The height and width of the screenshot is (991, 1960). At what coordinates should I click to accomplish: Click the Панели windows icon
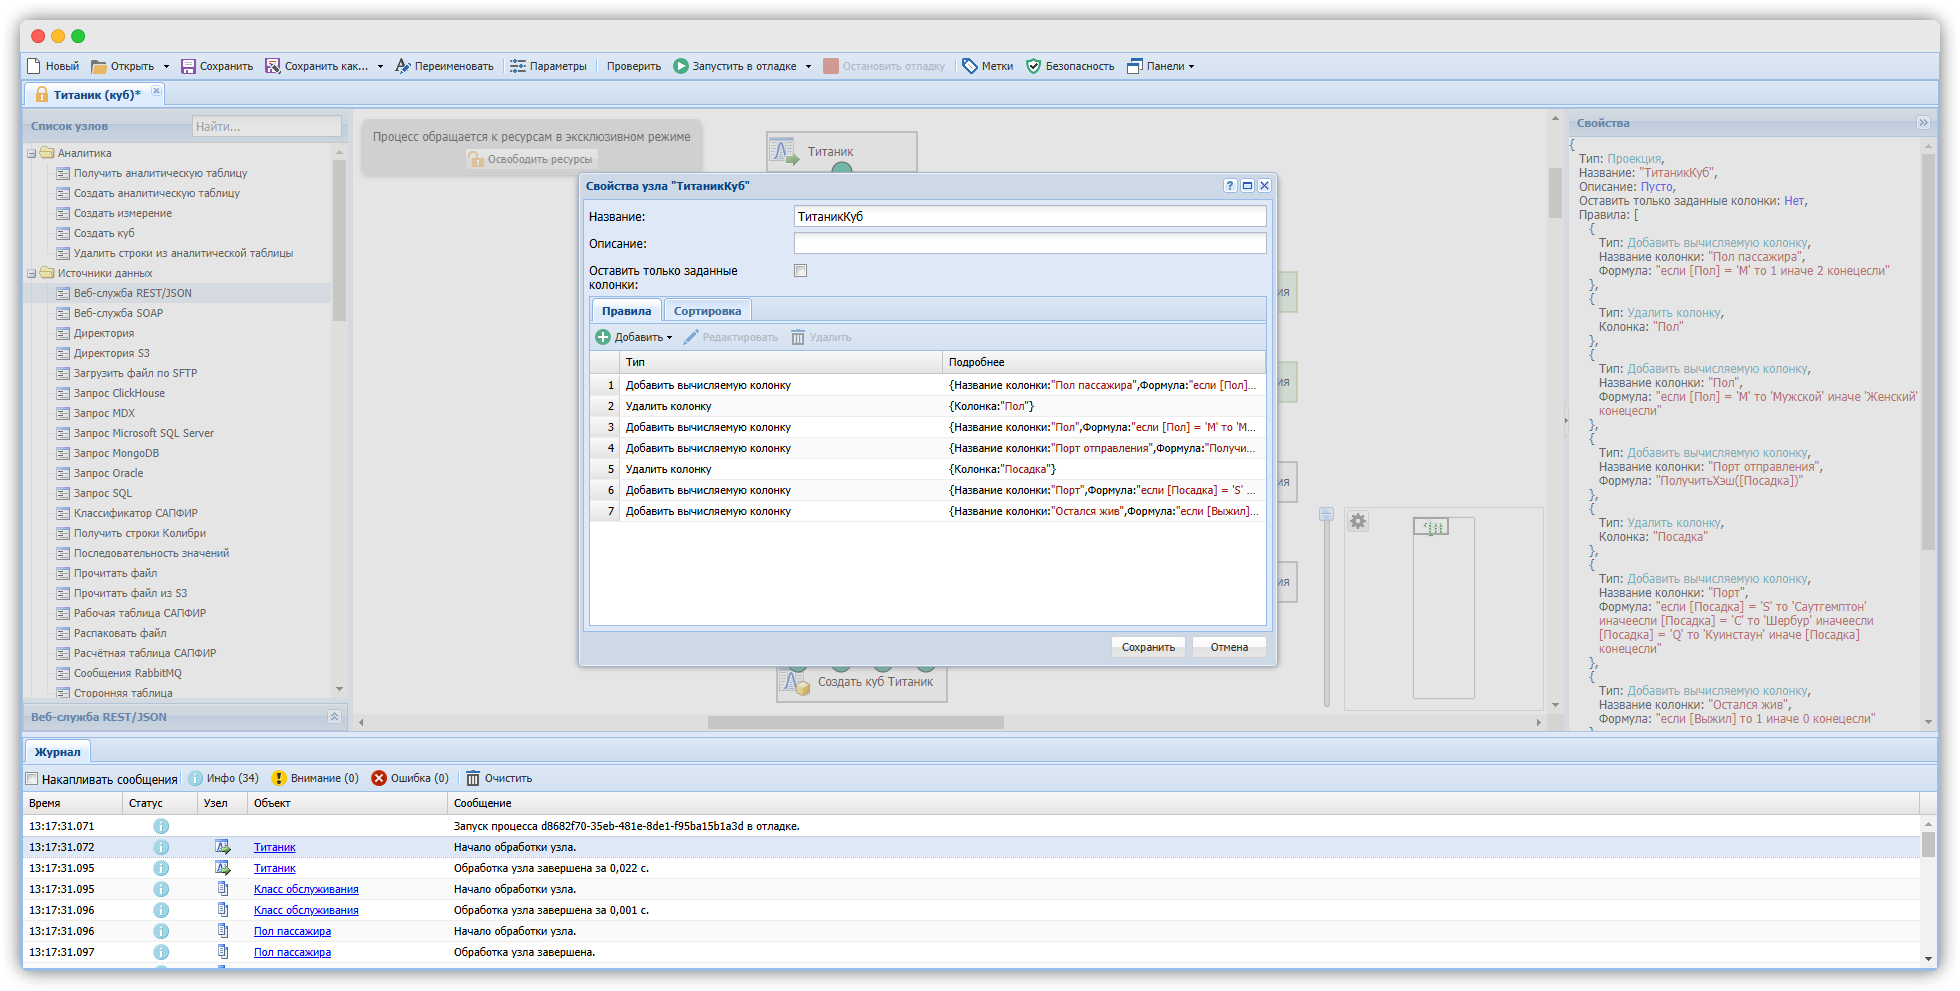1135,66
